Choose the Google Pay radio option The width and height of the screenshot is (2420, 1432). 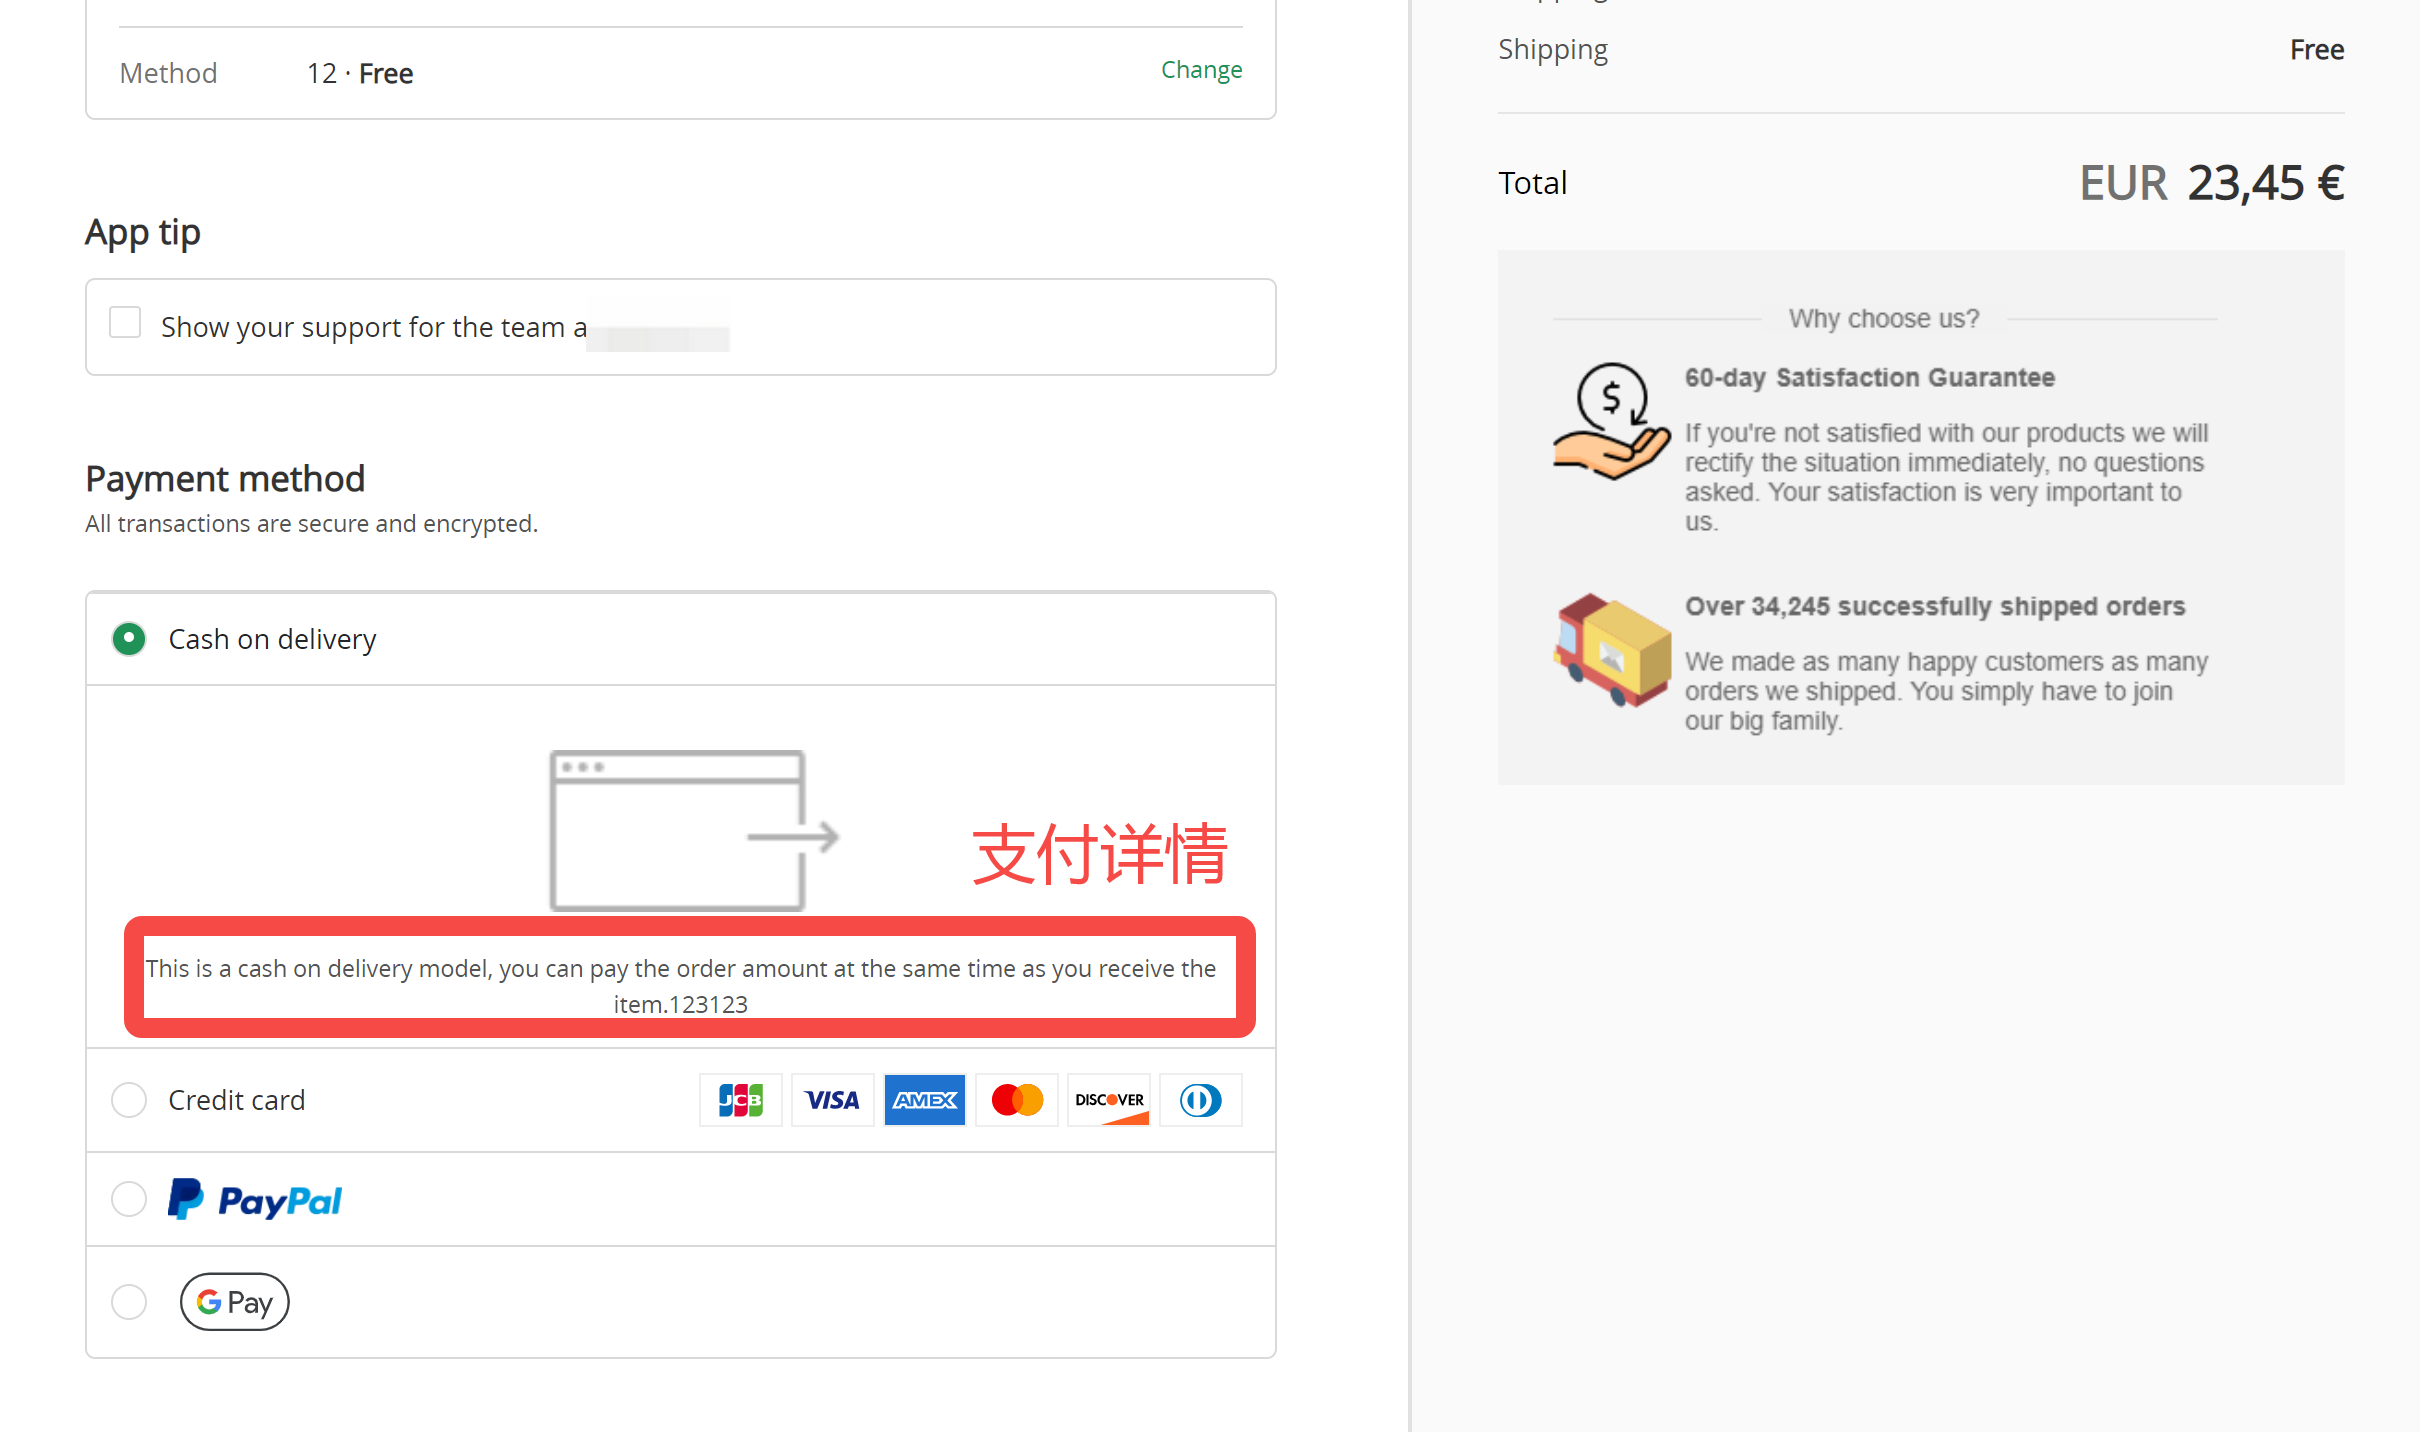[129, 1302]
